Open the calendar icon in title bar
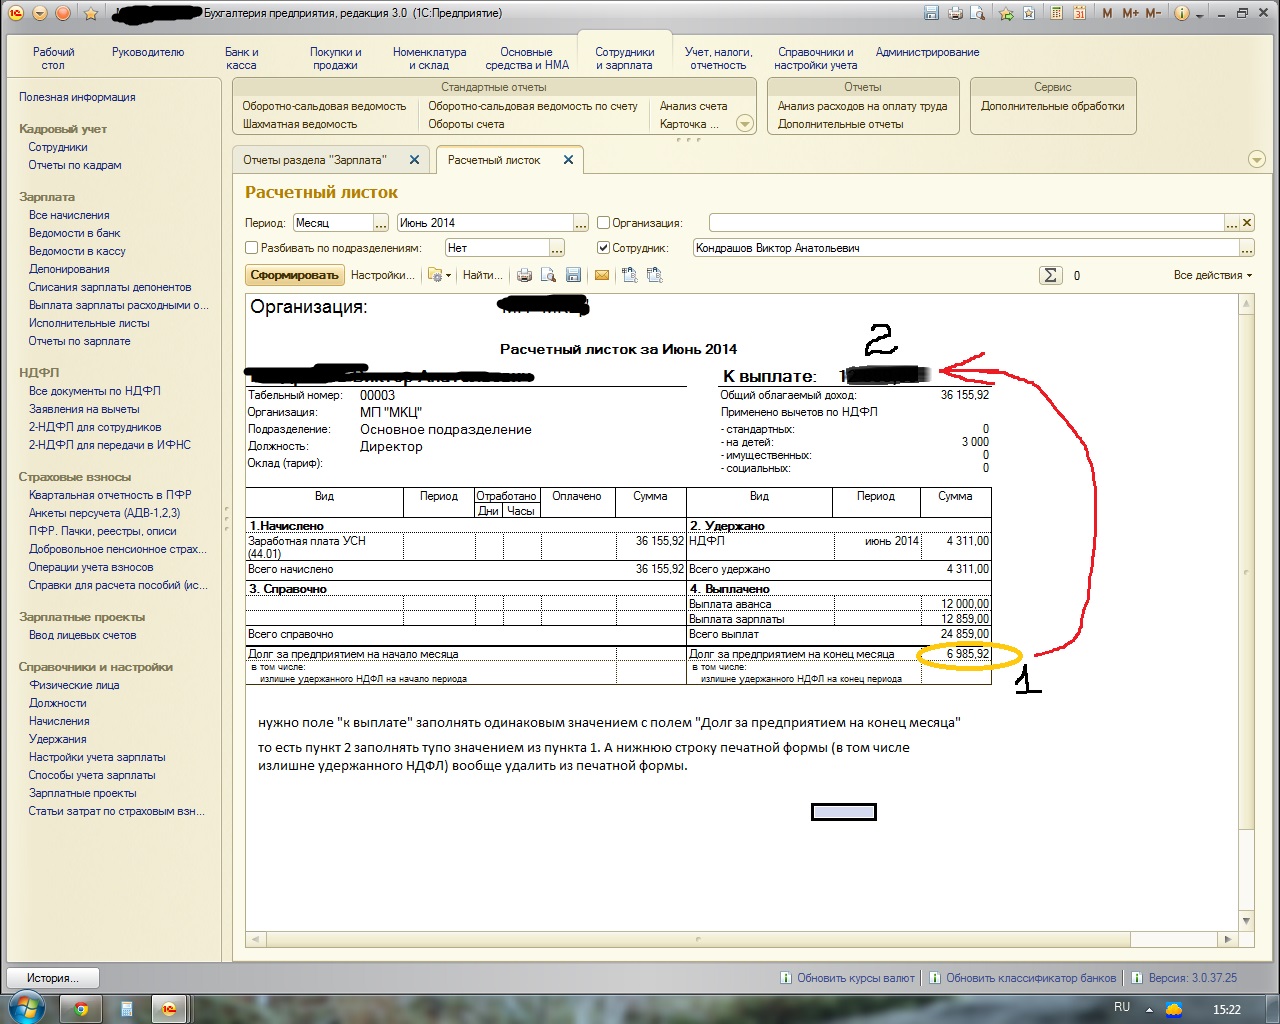Viewport: 1280px width, 1024px height. pyautogui.click(x=1079, y=13)
